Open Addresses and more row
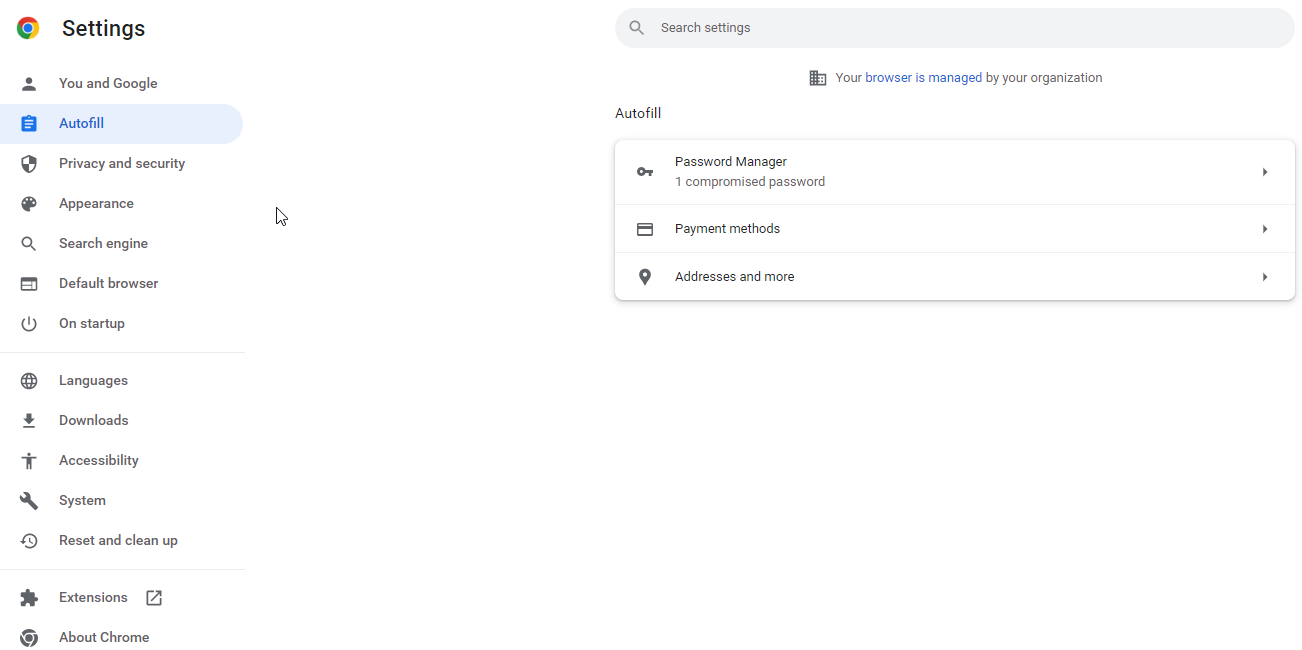Screen dimensions: 1302x650 coord(955,277)
